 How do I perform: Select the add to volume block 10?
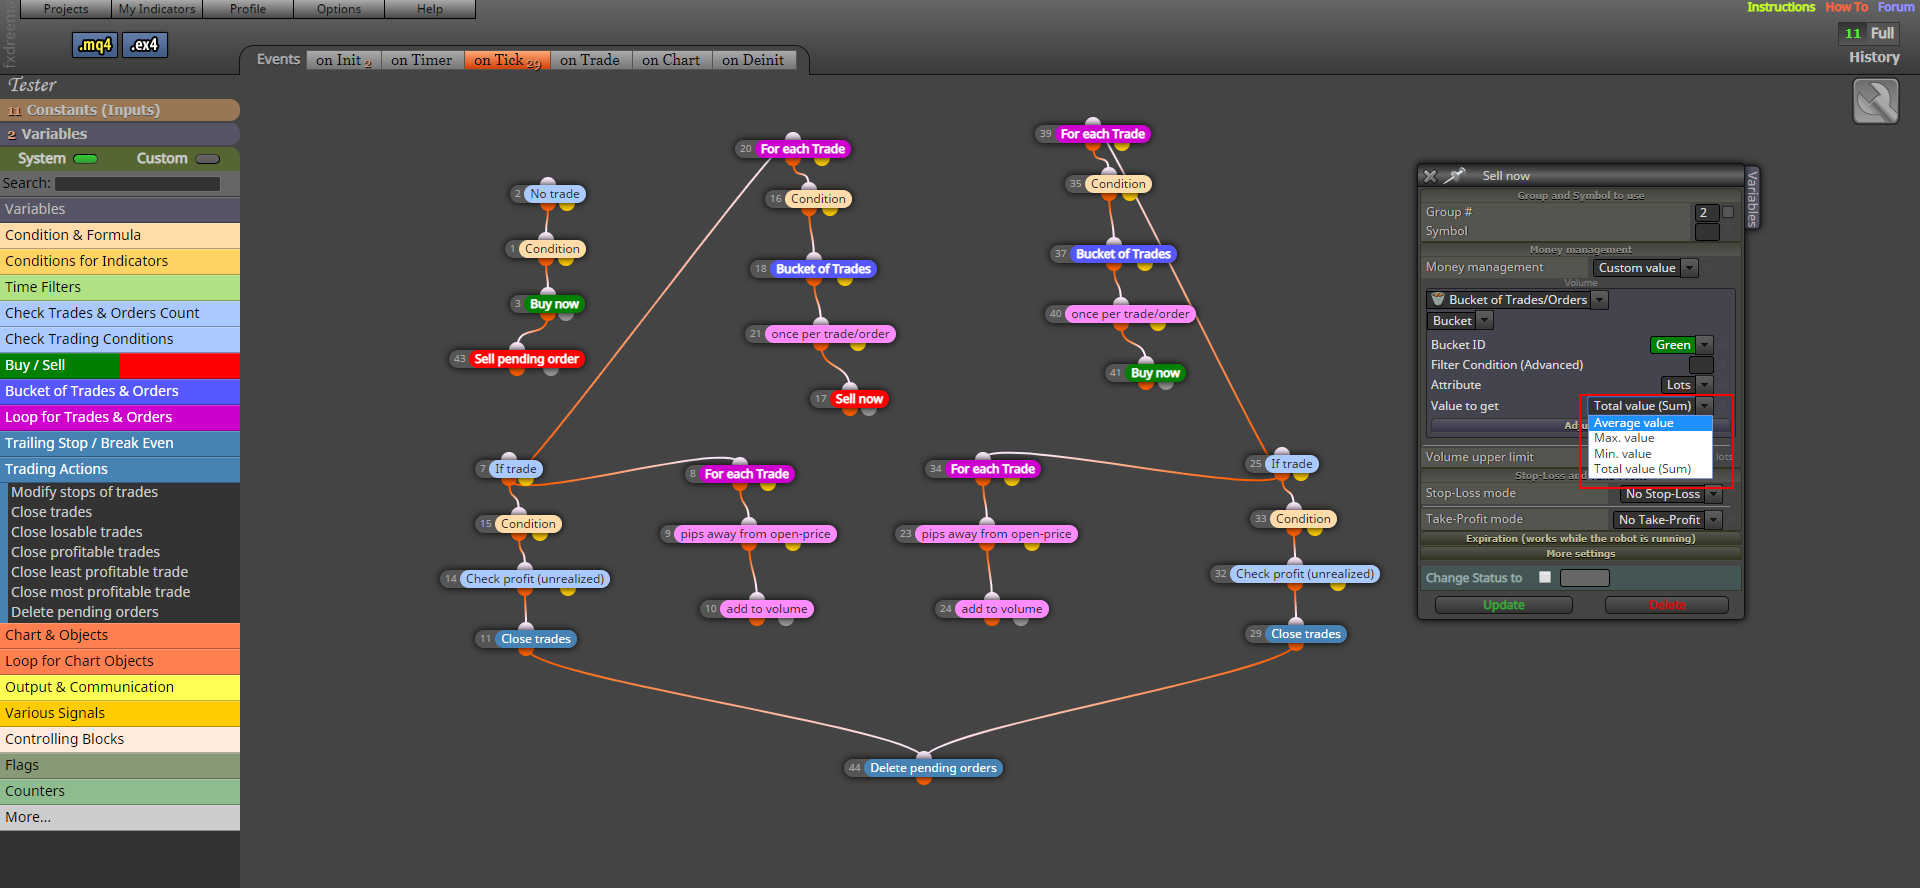[x=766, y=609]
